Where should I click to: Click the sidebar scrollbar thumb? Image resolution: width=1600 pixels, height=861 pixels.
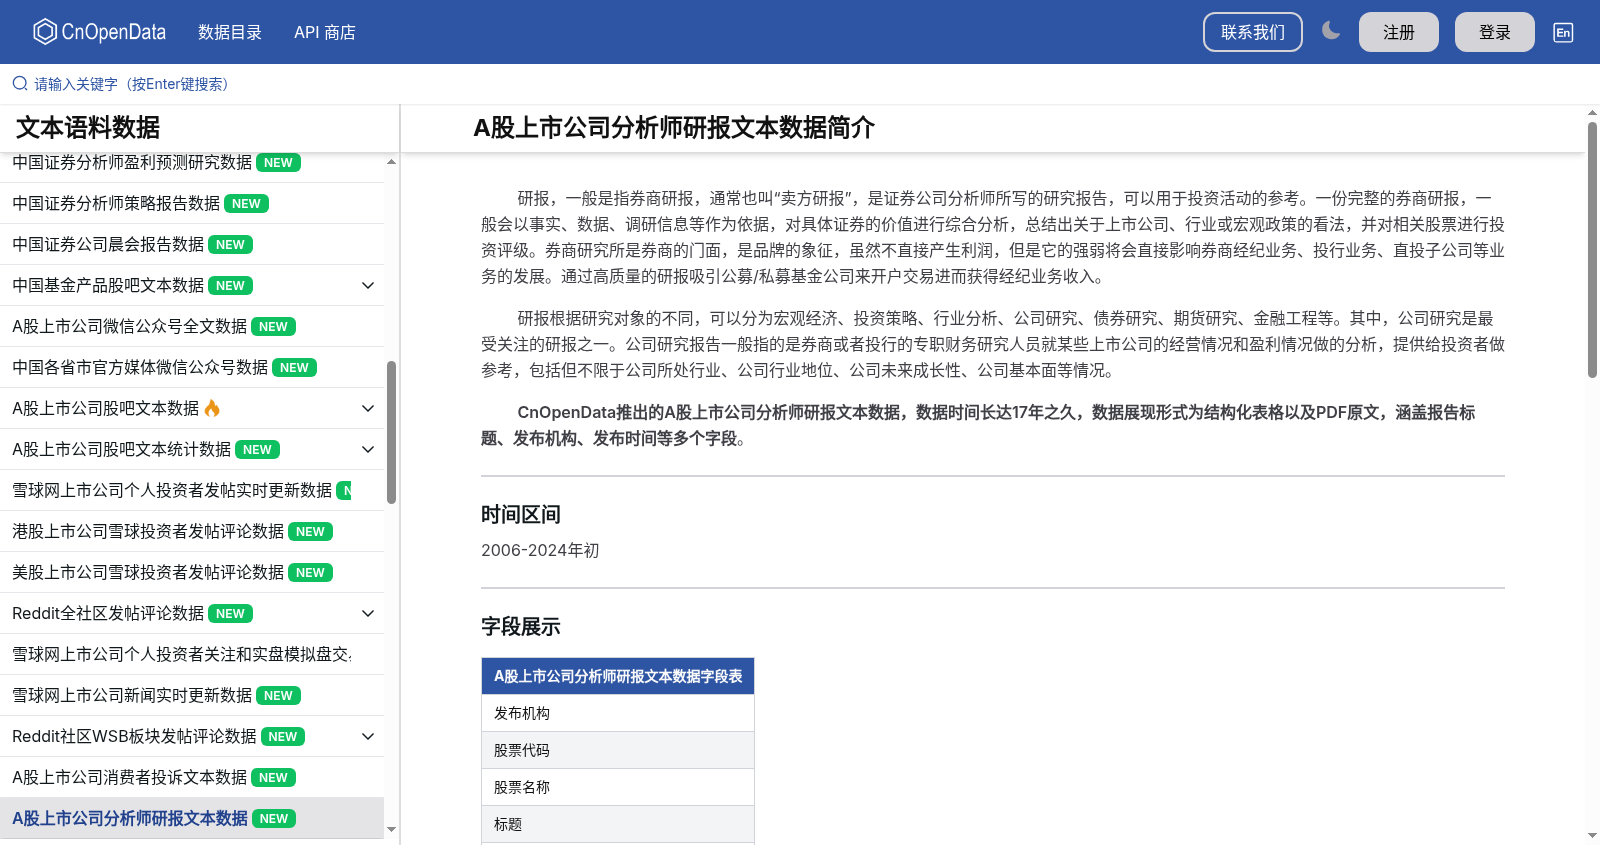(x=392, y=432)
